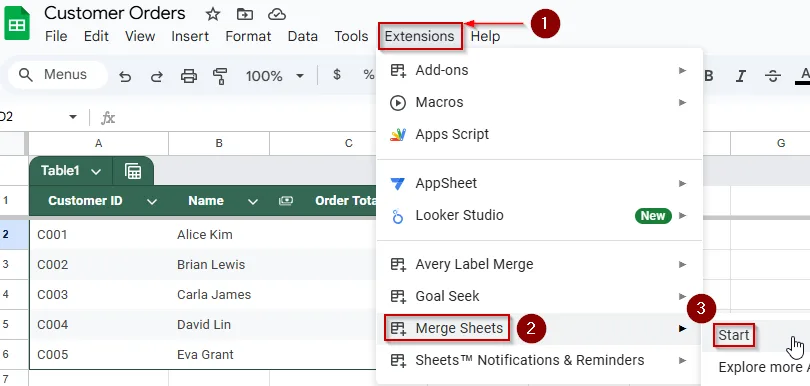Click the move to folder icon
The height and width of the screenshot is (386, 810).
tap(245, 14)
